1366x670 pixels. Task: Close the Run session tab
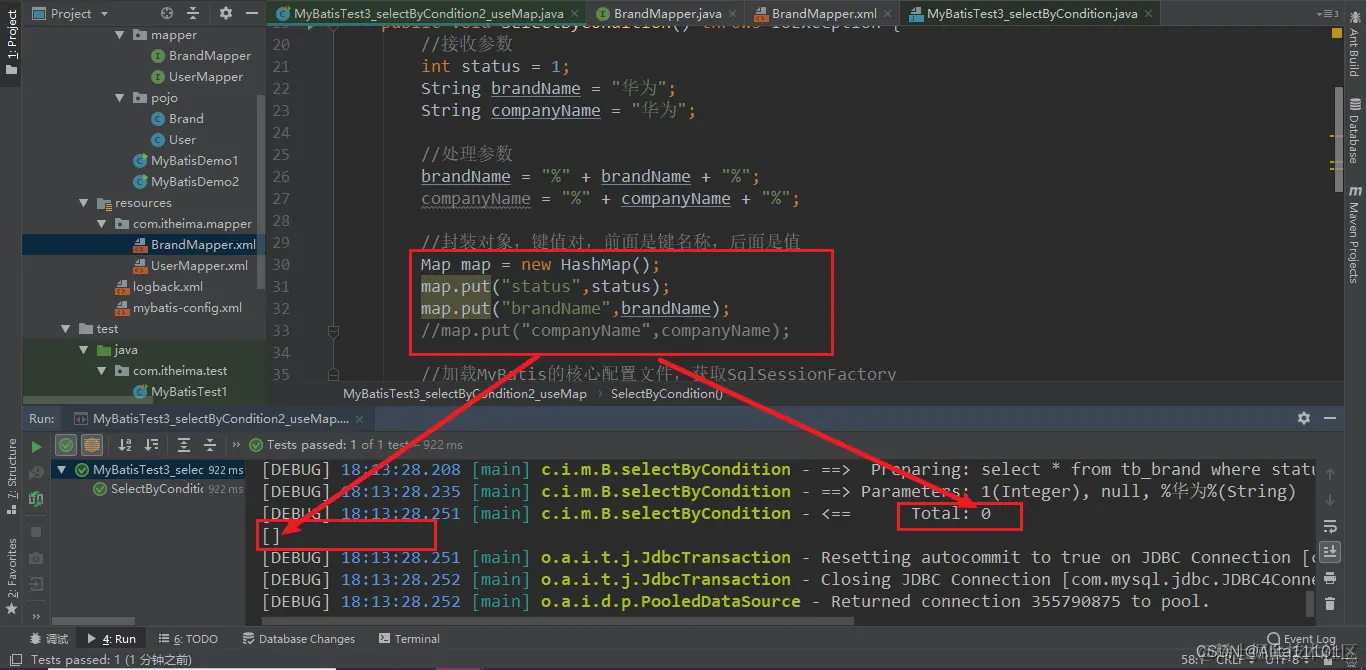(x=360, y=419)
